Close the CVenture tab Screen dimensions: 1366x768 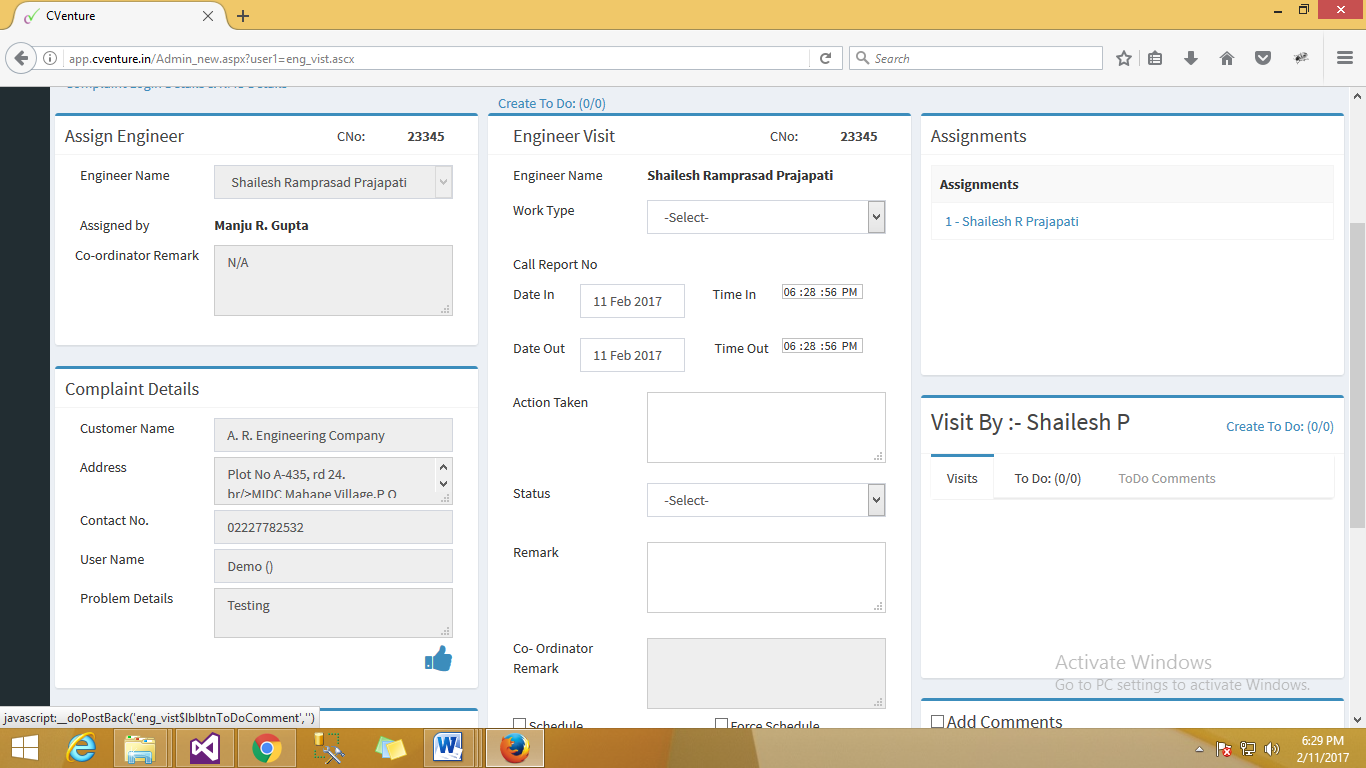(x=208, y=16)
